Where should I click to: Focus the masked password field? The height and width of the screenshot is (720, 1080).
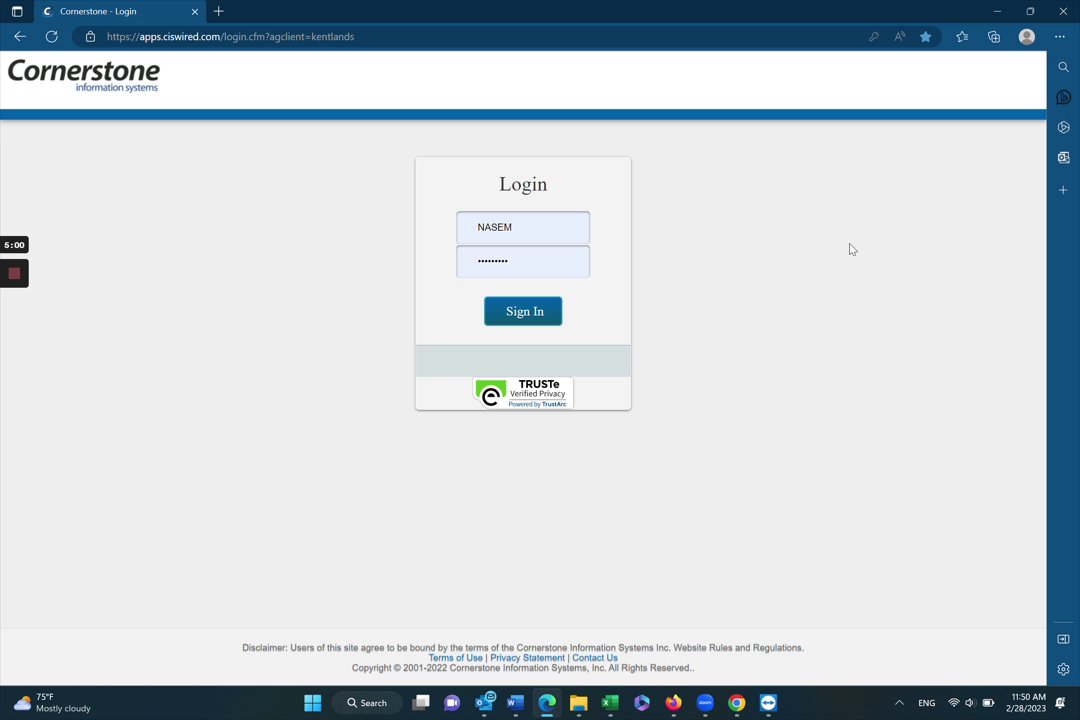coord(523,261)
